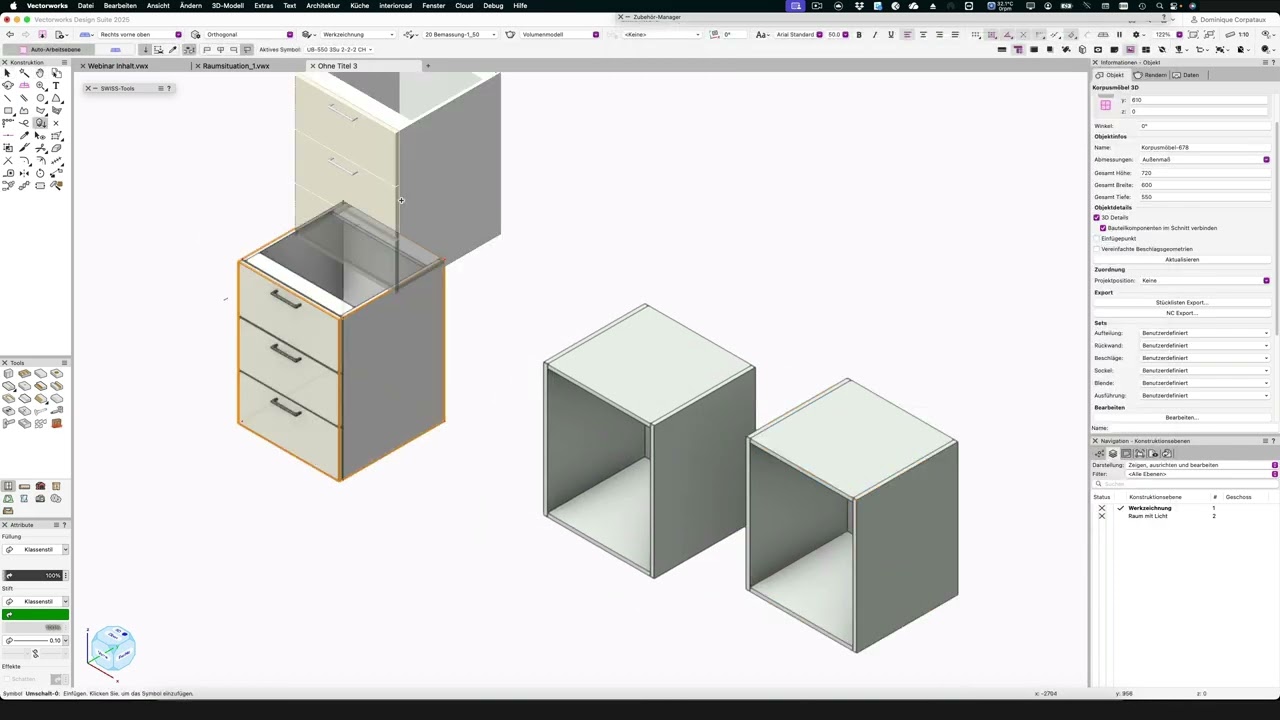The width and height of the screenshot is (1280, 720).
Task: Enable the Einfügepunkt checkbox
Action: [x=1097, y=238]
